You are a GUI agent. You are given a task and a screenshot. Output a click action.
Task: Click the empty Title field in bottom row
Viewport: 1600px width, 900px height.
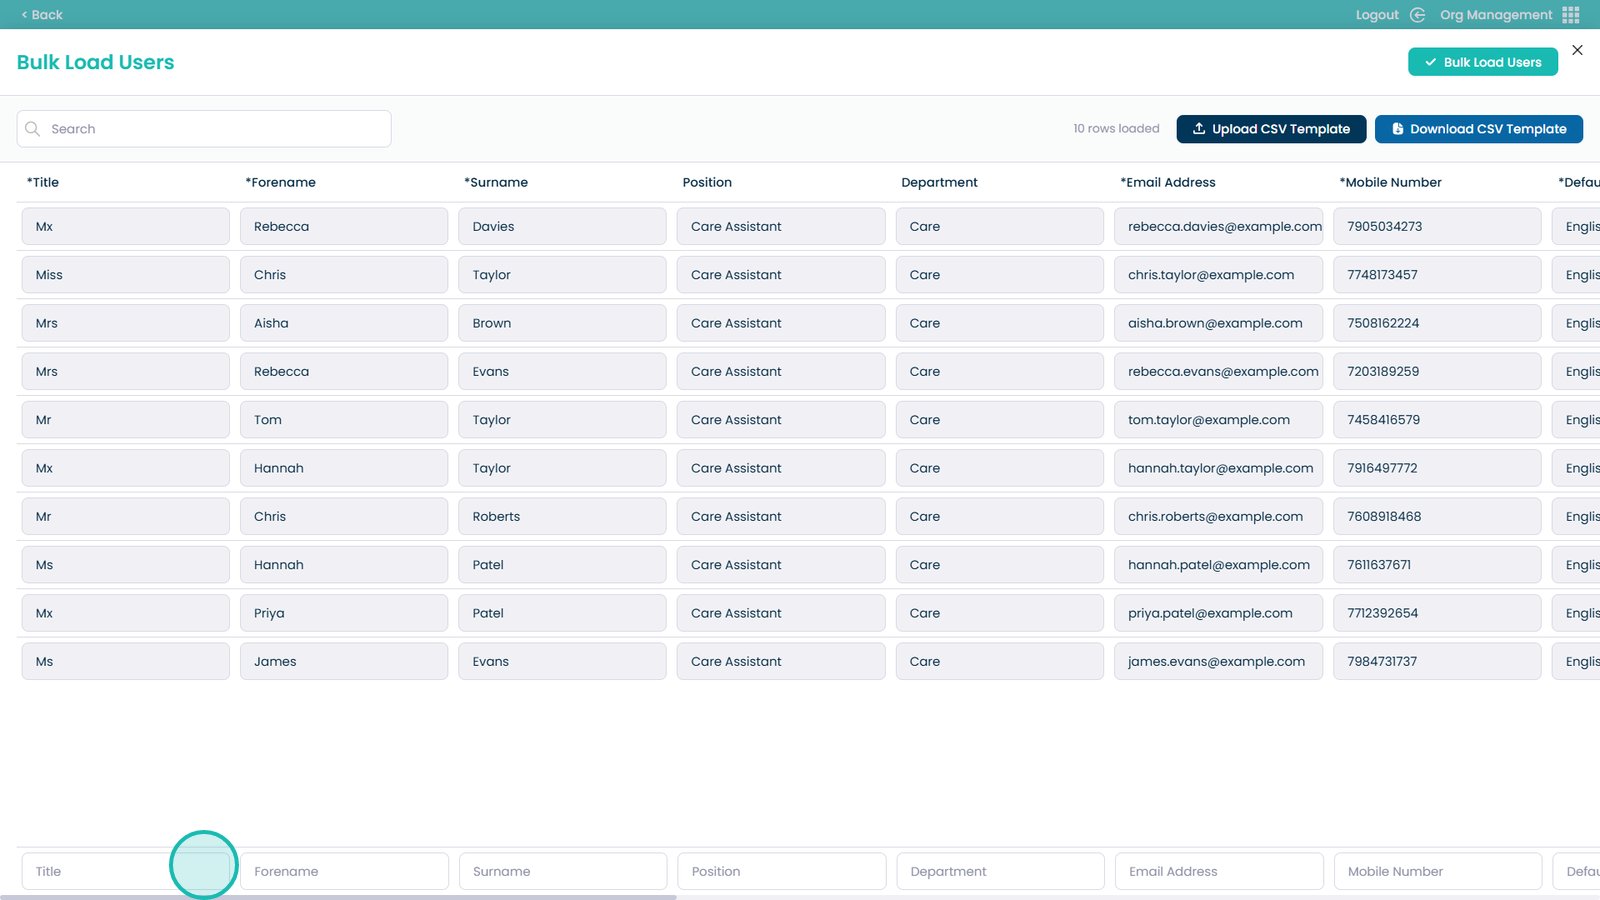(100, 871)
